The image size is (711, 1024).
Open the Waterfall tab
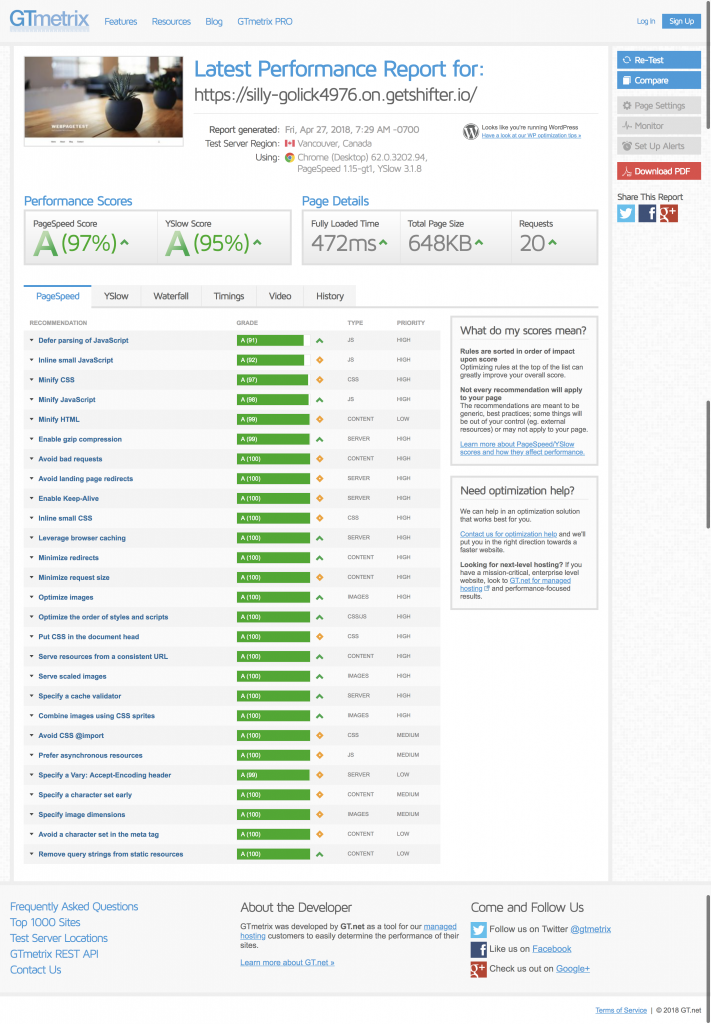point(171,296)
